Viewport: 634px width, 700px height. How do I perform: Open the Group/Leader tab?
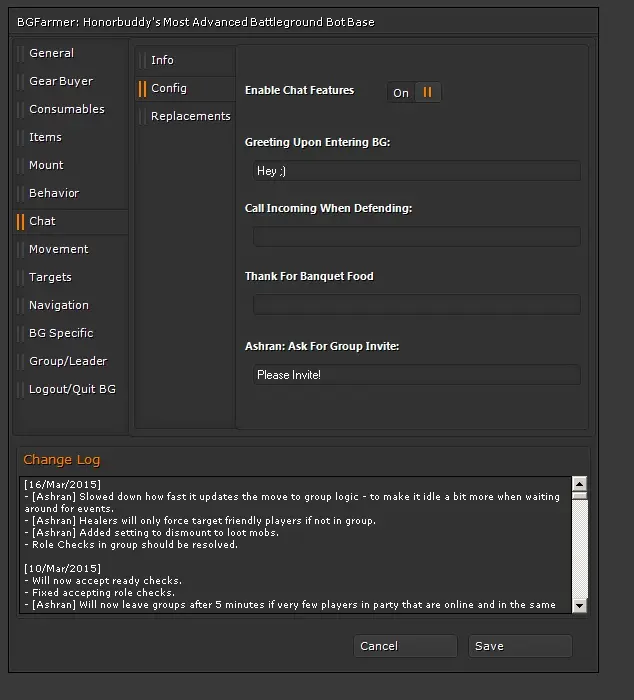pyautogui.click(x=71, y=361)
